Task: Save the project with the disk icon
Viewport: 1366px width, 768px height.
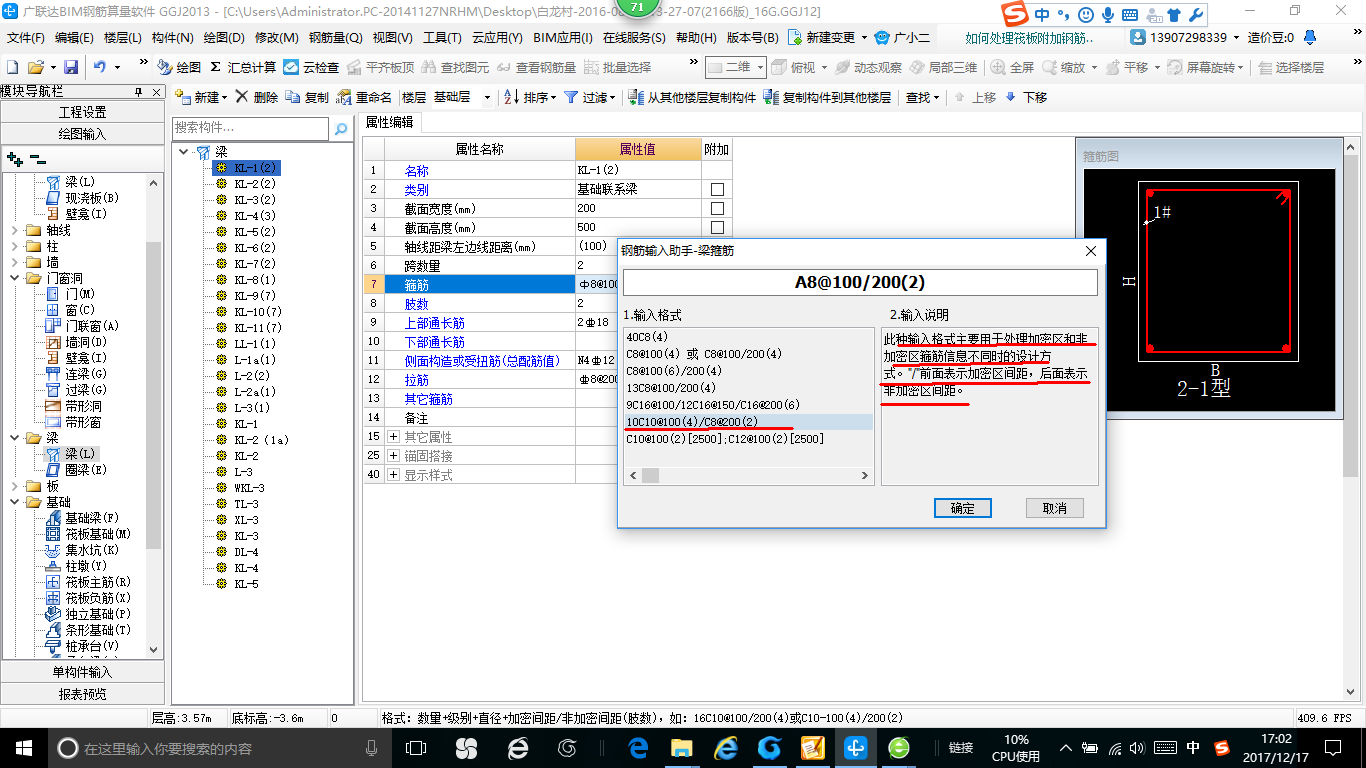Action: pos(71,67)
